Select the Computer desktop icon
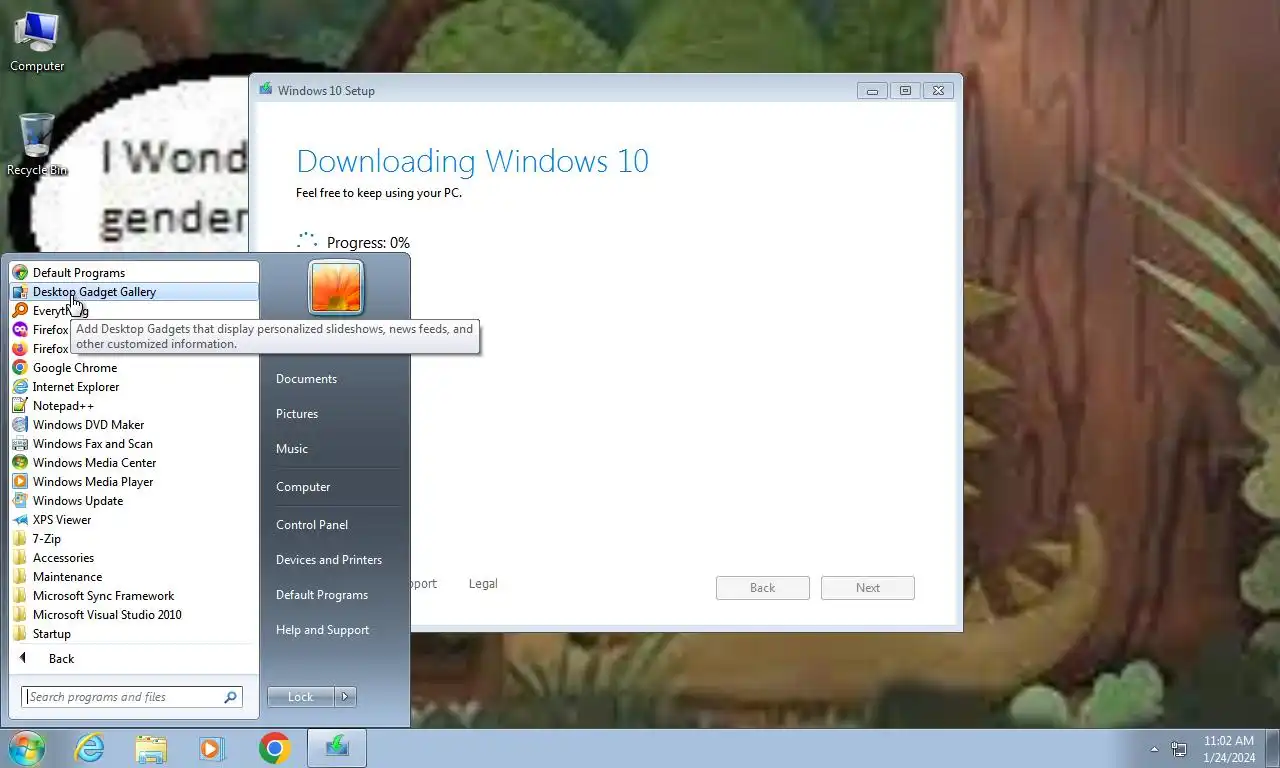The height and width of the screenshot is (768, 1280). (37, 42)
